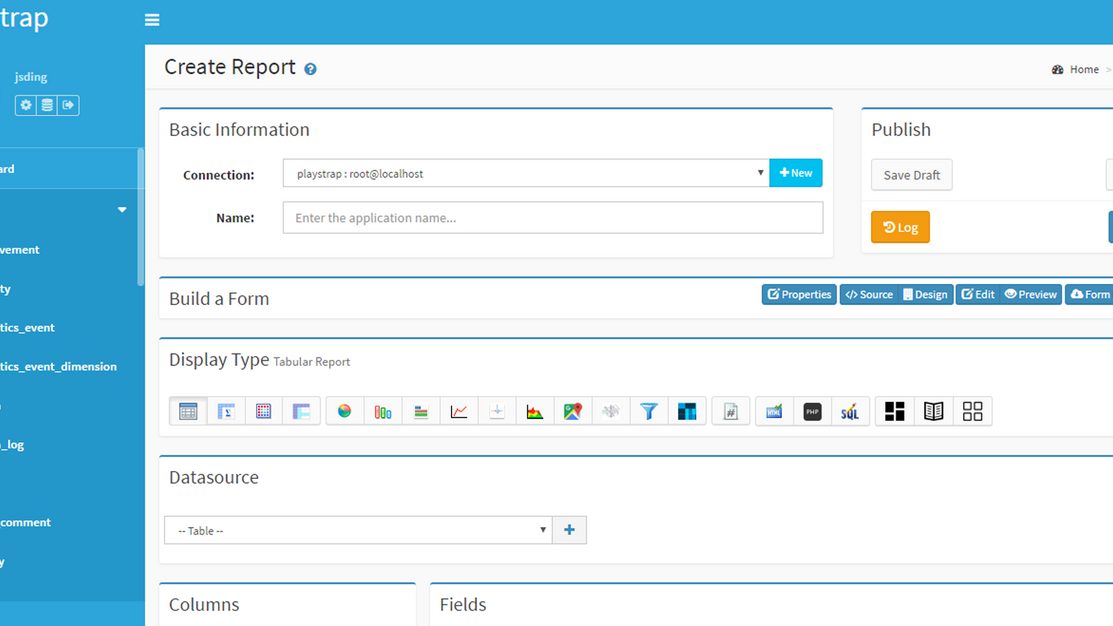The image size is (1113, 626).
Task: Select the hash number display type
Action: (x=730, y=412)
